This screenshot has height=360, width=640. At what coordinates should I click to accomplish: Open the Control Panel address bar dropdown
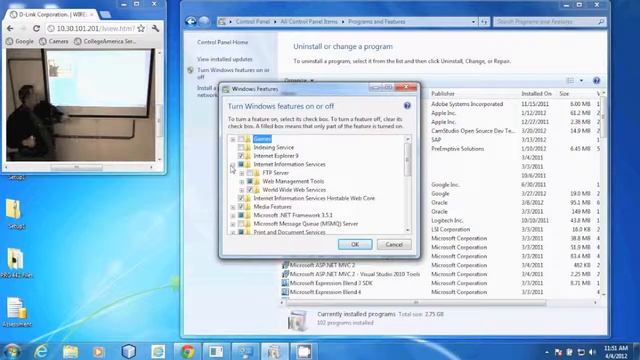(473, 22)
